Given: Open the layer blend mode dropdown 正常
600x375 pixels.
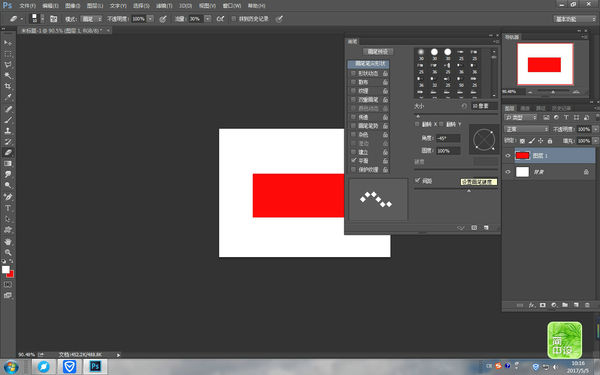Looking at the screenshot, I should tap(527, 129).
